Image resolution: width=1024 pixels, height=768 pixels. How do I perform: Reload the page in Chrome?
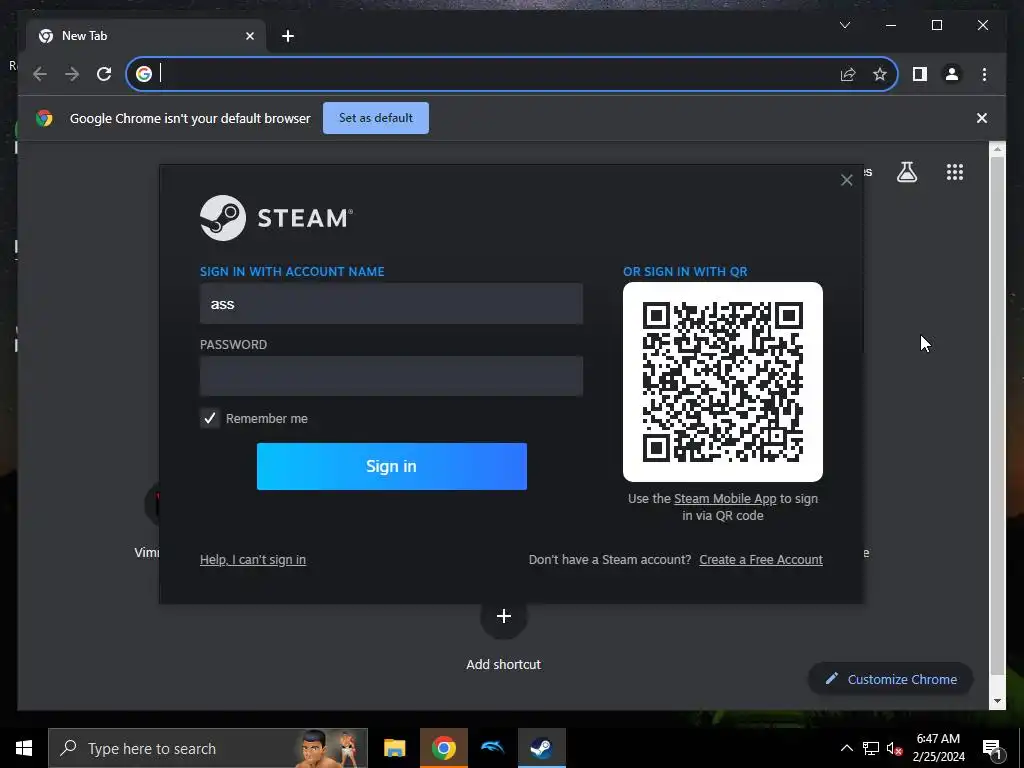pyautogui.click(x=104, y=74)
